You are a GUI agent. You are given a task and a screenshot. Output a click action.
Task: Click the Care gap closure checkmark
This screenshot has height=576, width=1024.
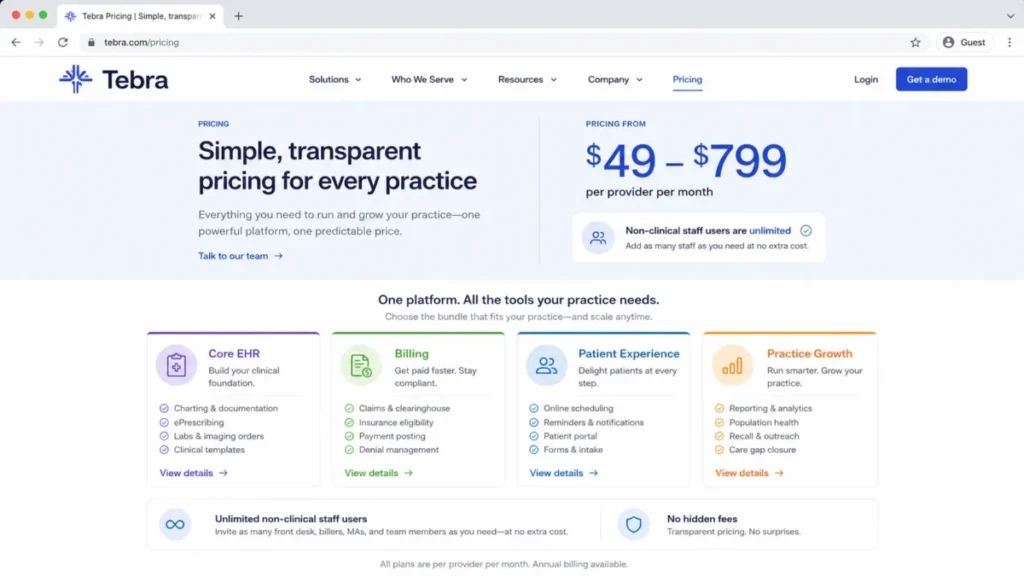719,450
